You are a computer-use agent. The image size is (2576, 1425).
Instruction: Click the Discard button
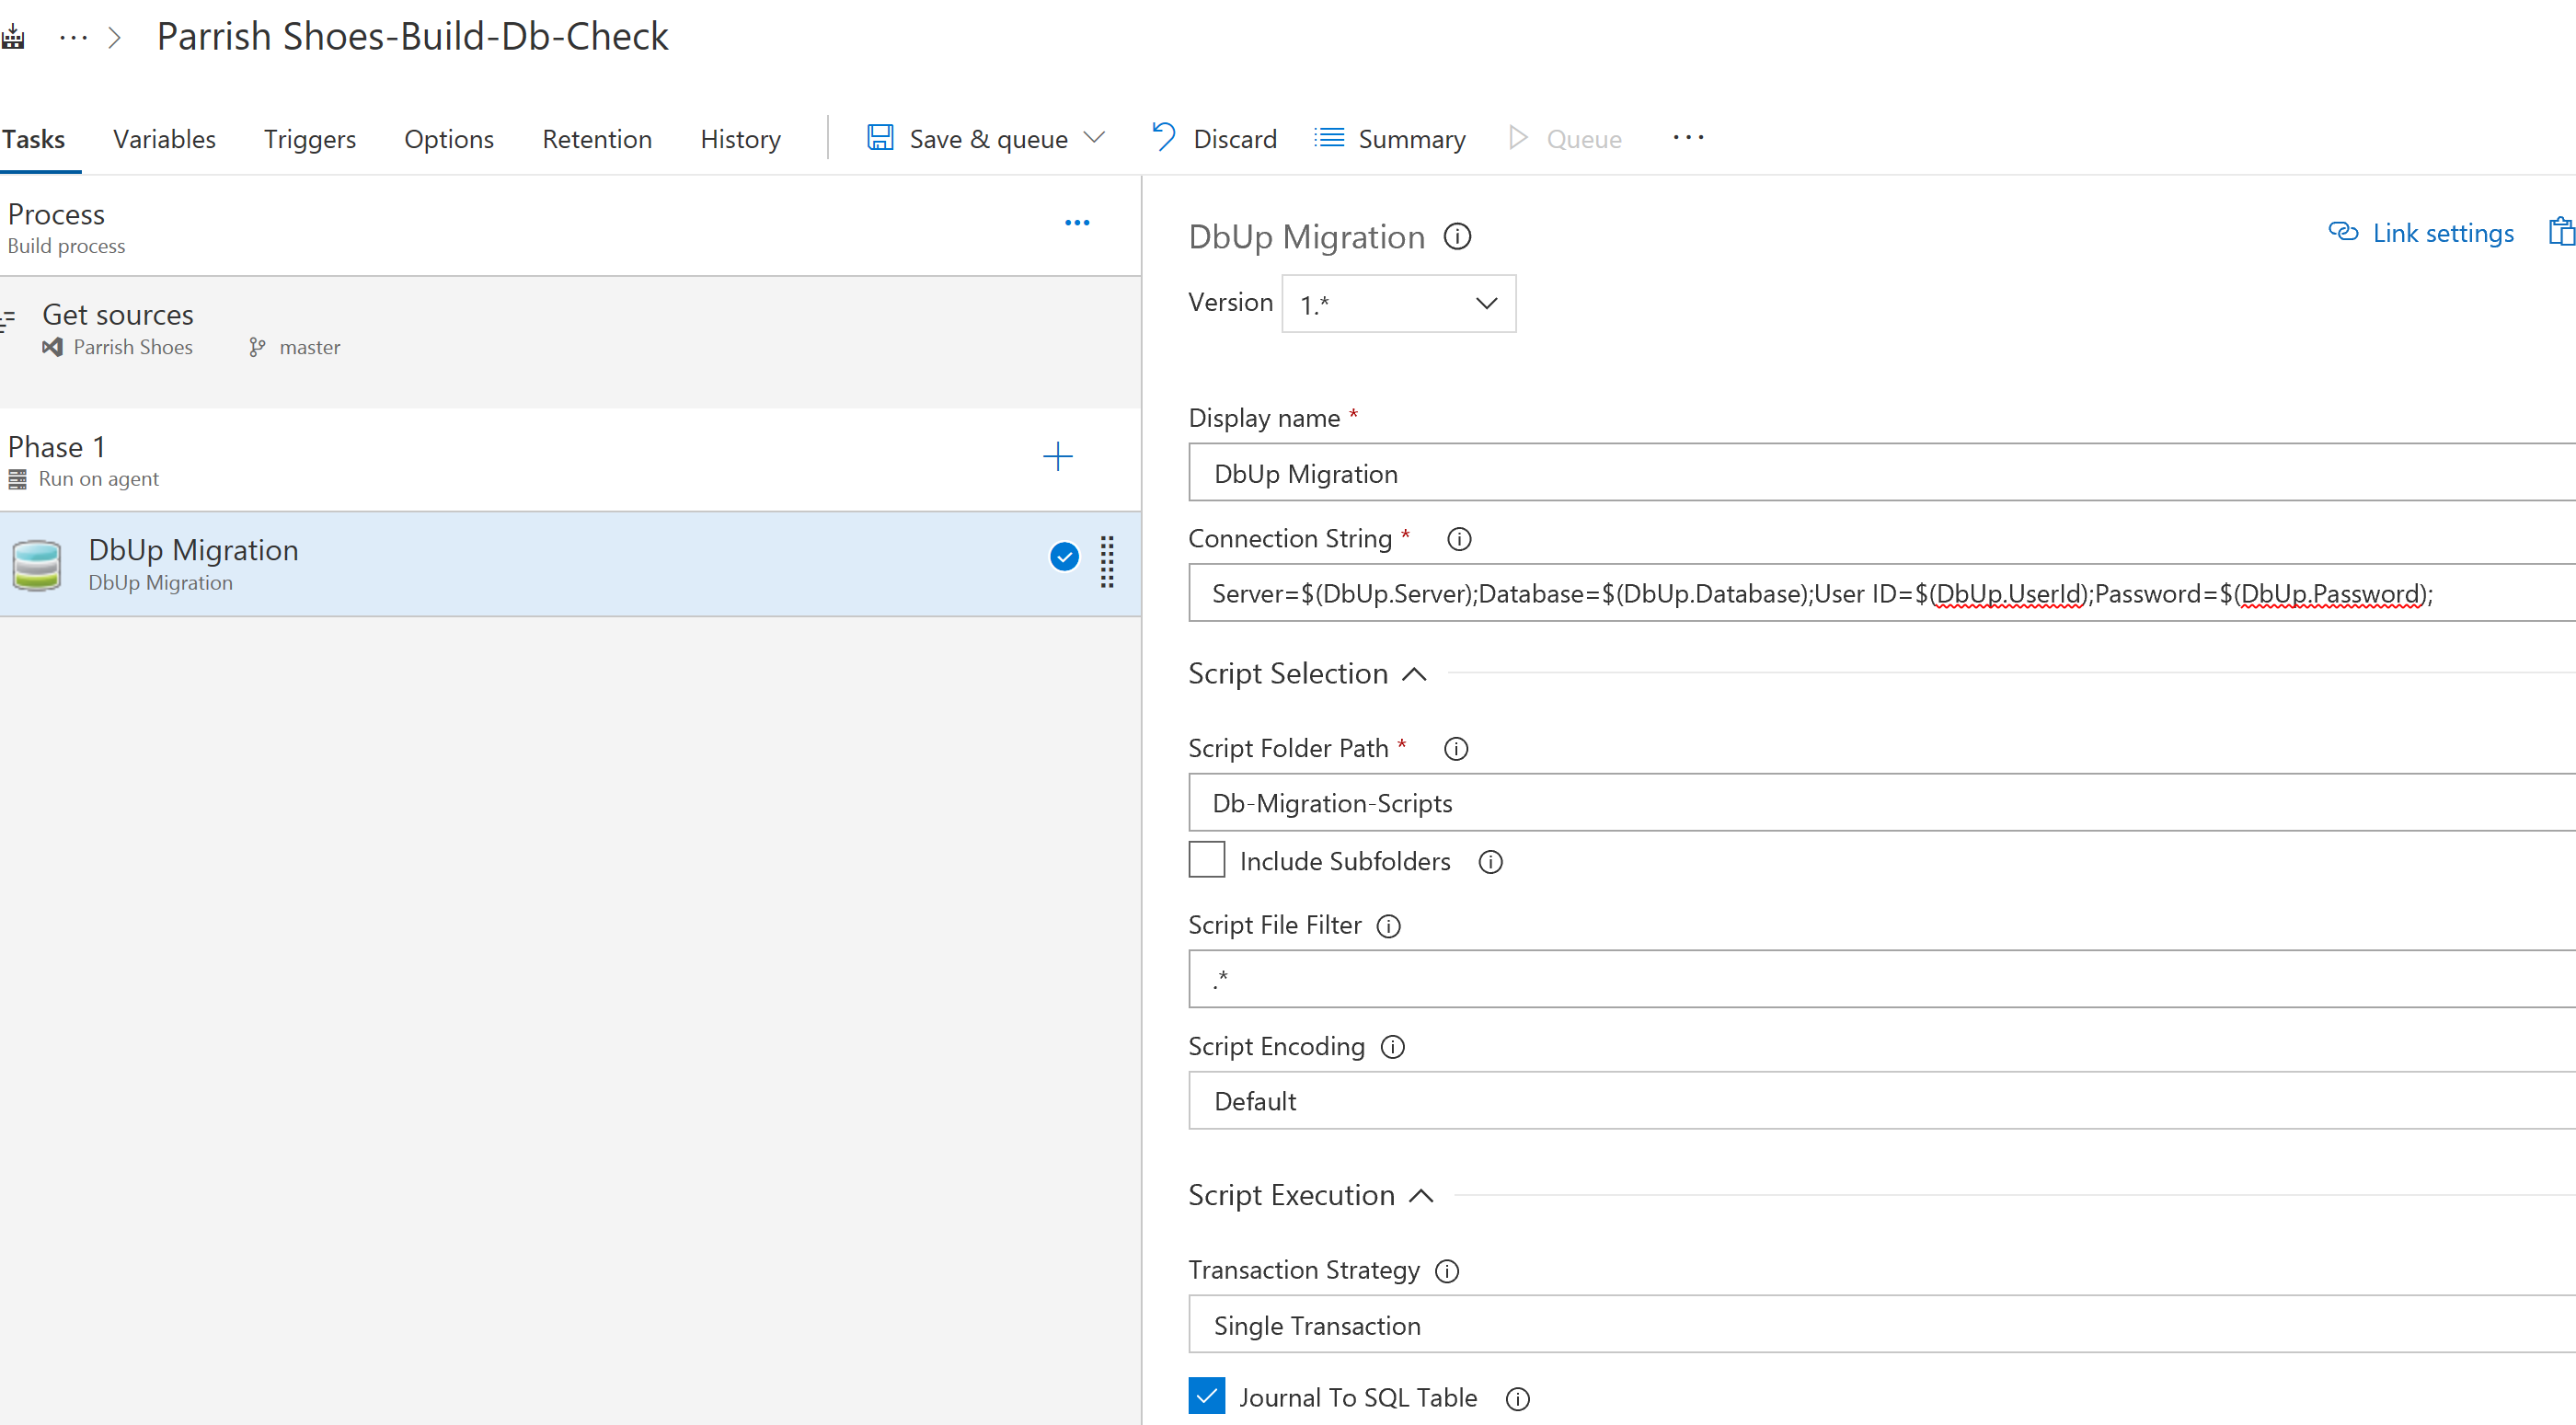coord(1214,139)
